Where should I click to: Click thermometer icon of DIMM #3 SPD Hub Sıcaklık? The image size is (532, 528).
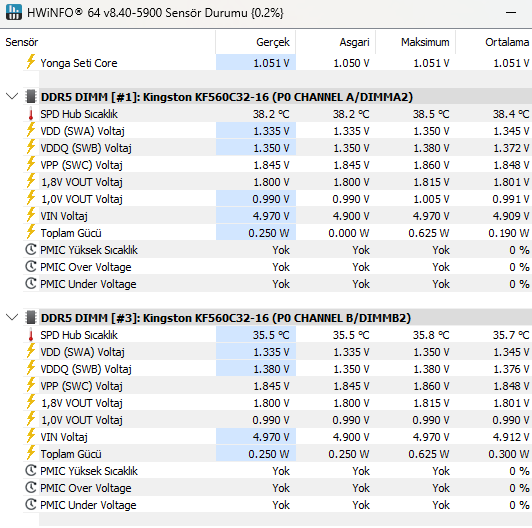[31, 335]
